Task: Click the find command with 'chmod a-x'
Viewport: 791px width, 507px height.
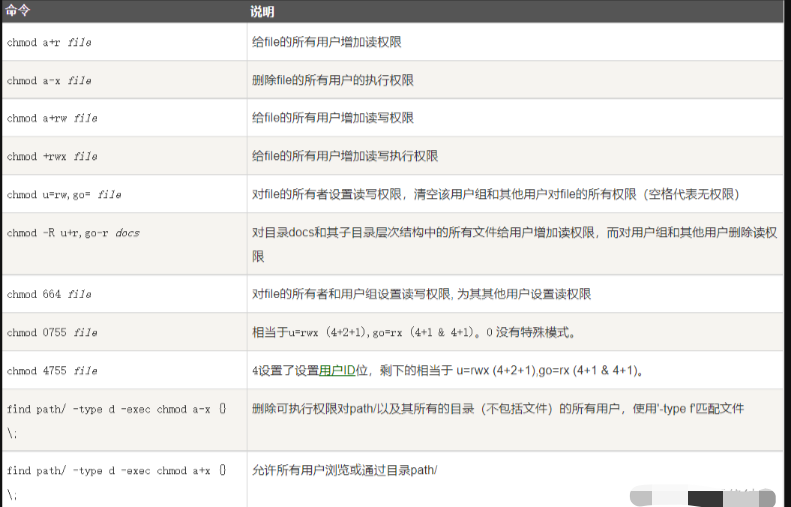Action: click(117, 420)
